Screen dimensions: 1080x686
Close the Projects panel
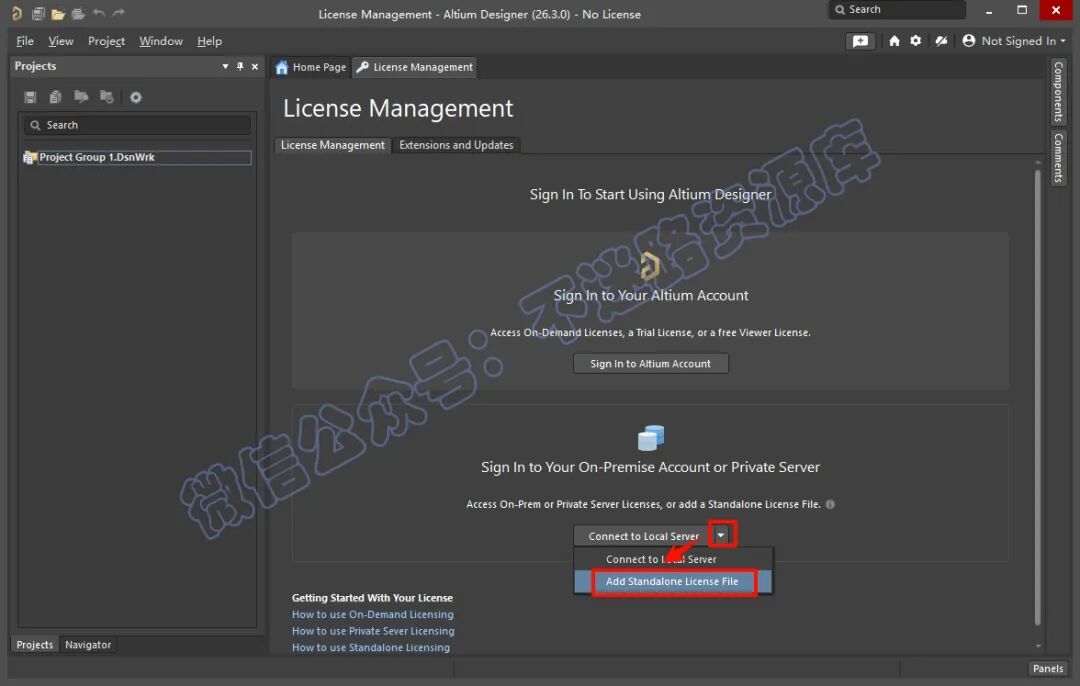coord(255,66)
